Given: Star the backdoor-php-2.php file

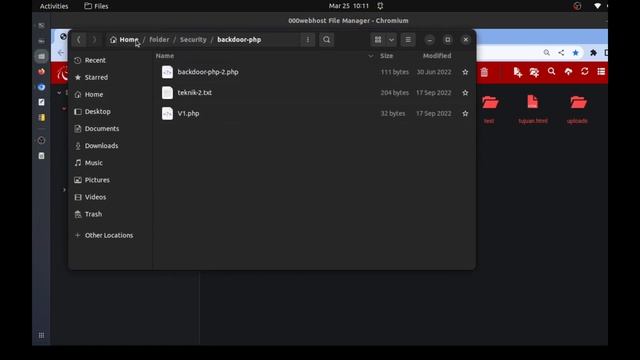Looking at the screenshot, I should (x=465, y=72).
